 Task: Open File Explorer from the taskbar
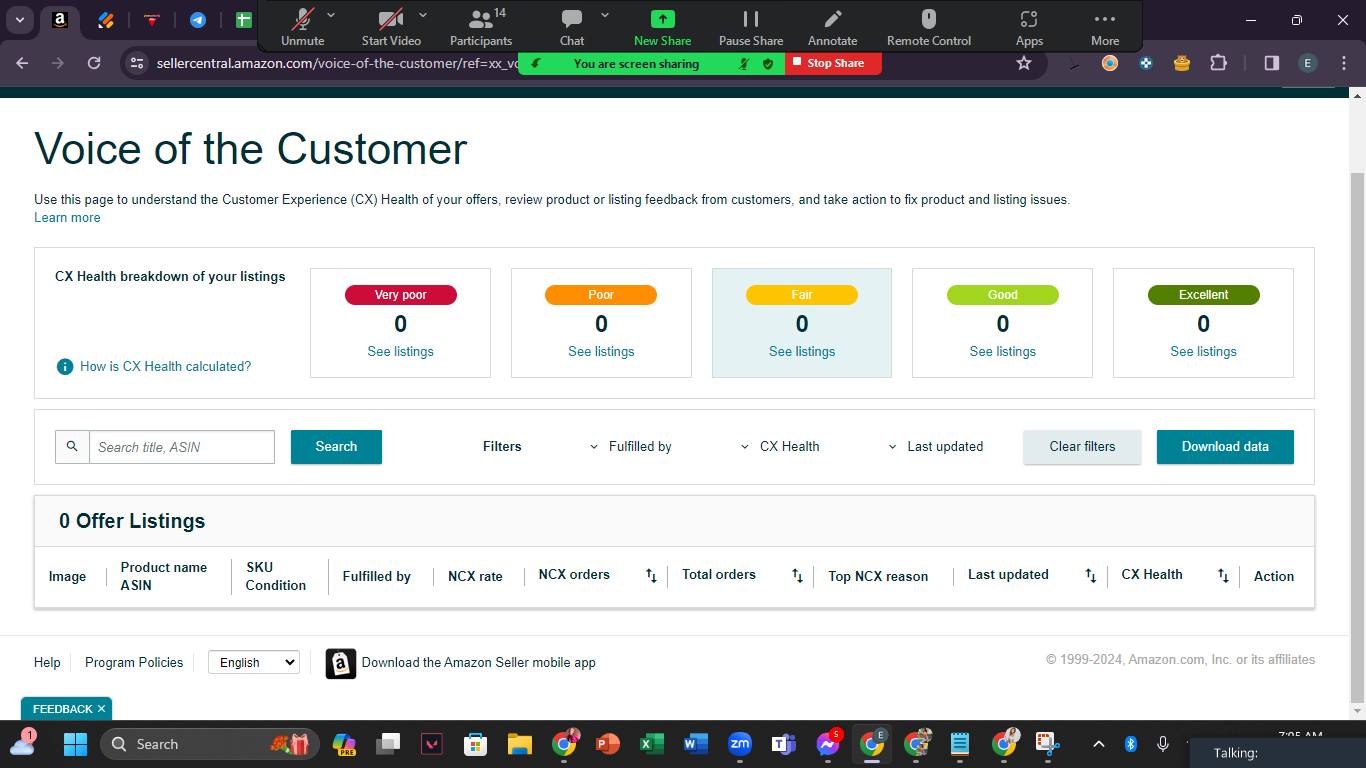[519, 744]
